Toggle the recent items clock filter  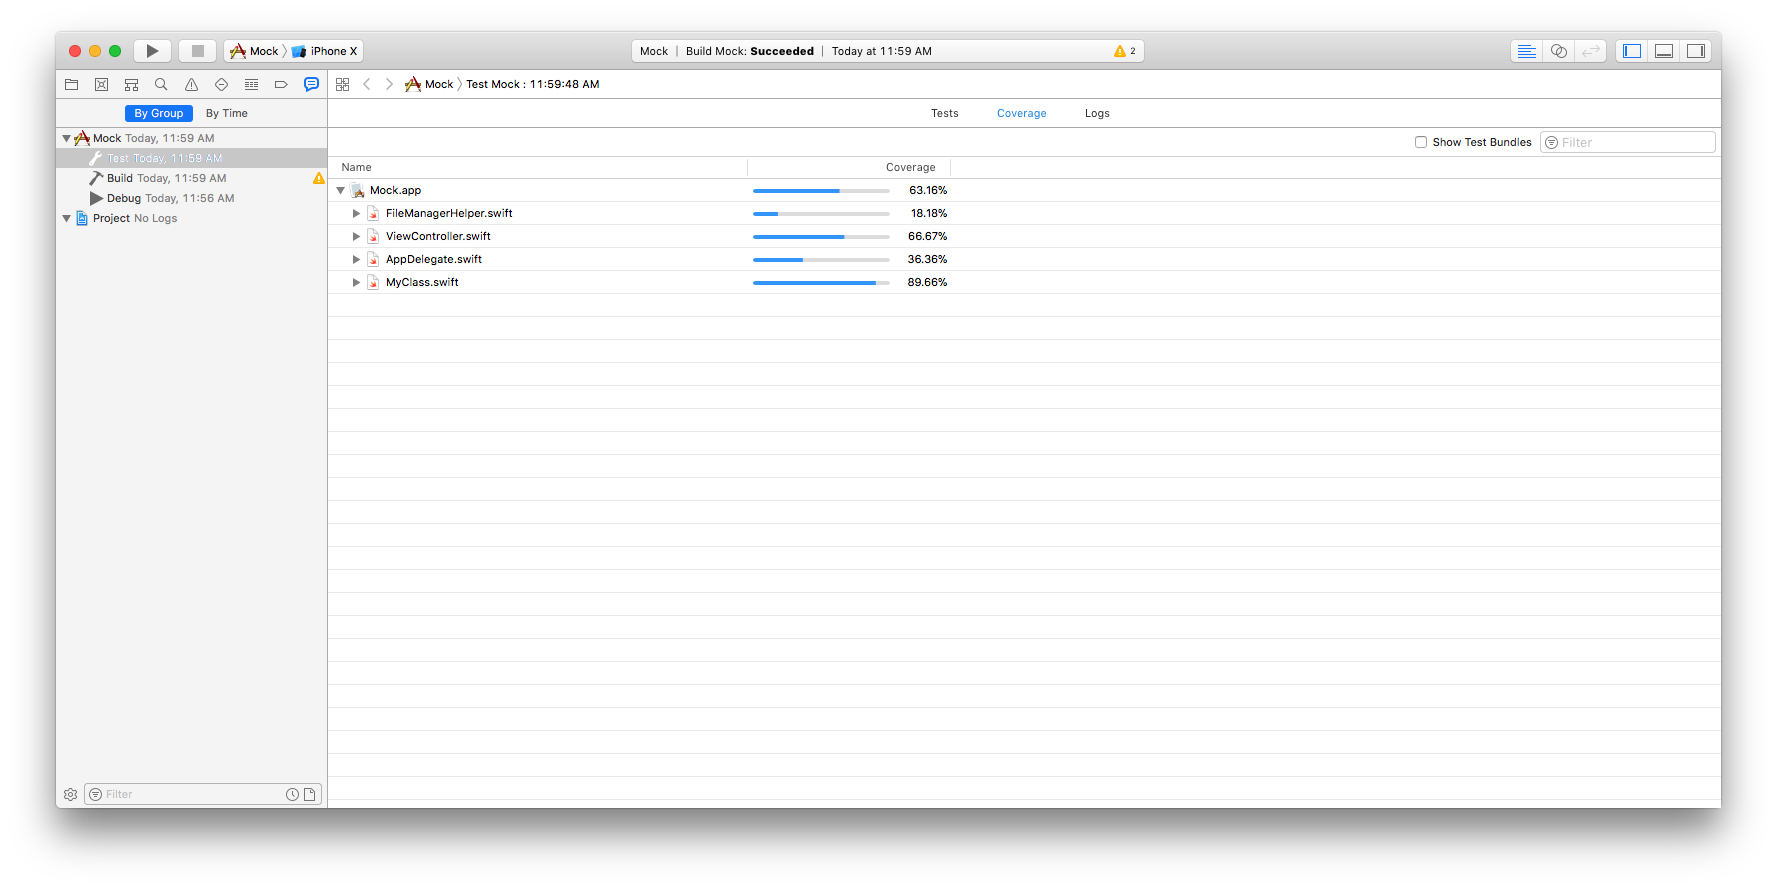[293, 795]
